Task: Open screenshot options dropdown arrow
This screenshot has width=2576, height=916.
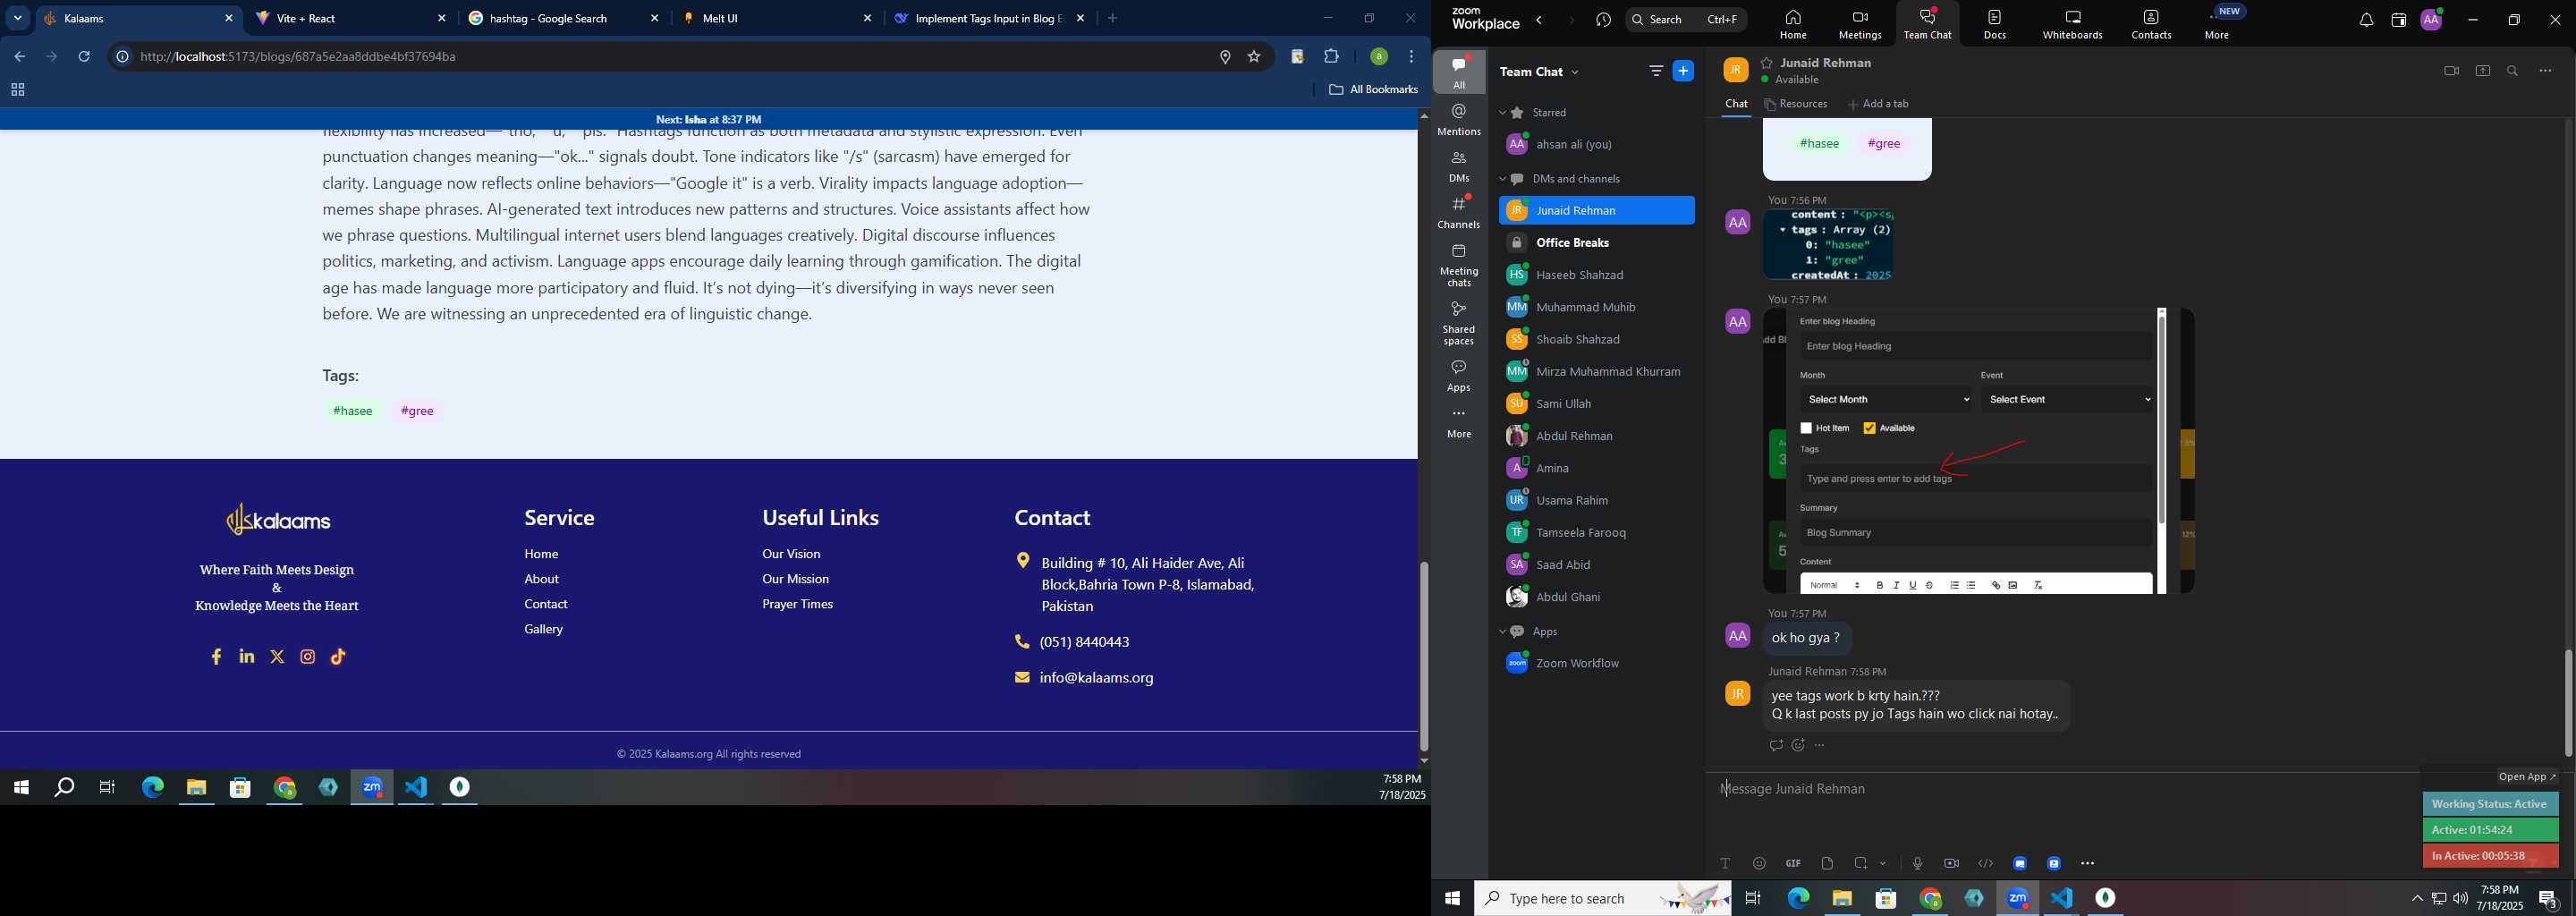Action: point(1883,864)
